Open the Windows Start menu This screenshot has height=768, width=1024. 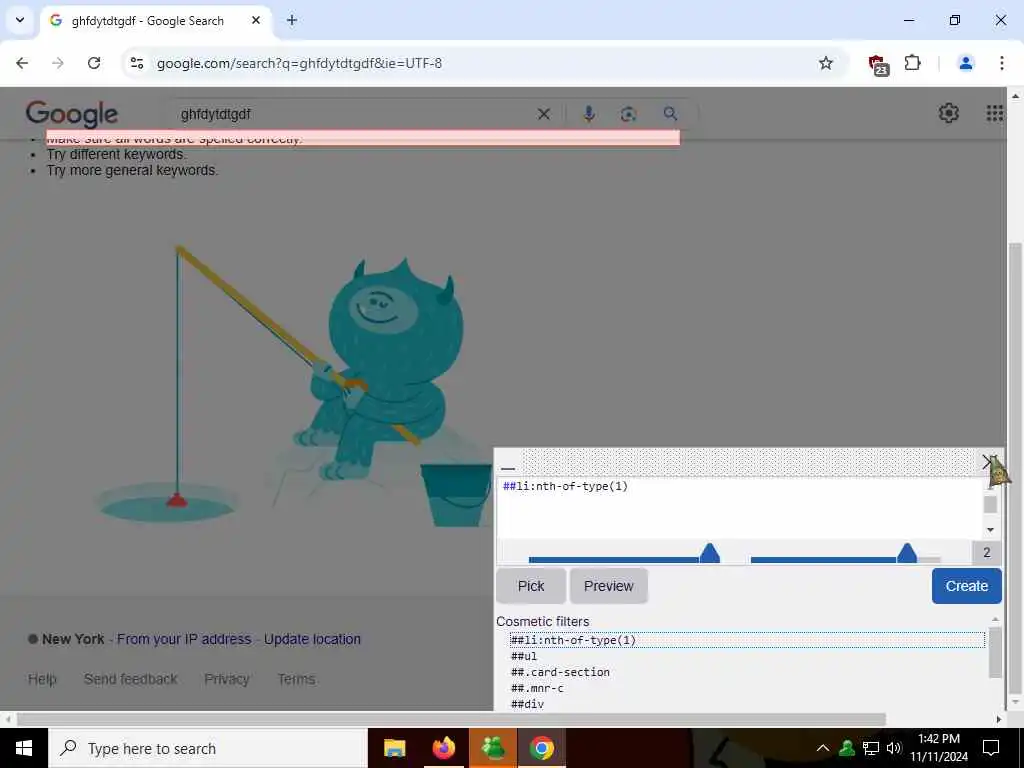24,748
